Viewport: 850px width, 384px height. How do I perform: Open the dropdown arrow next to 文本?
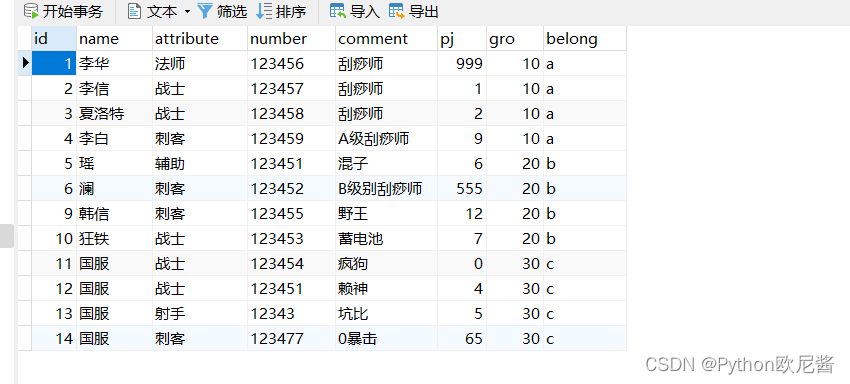click(x=188, y=11)
